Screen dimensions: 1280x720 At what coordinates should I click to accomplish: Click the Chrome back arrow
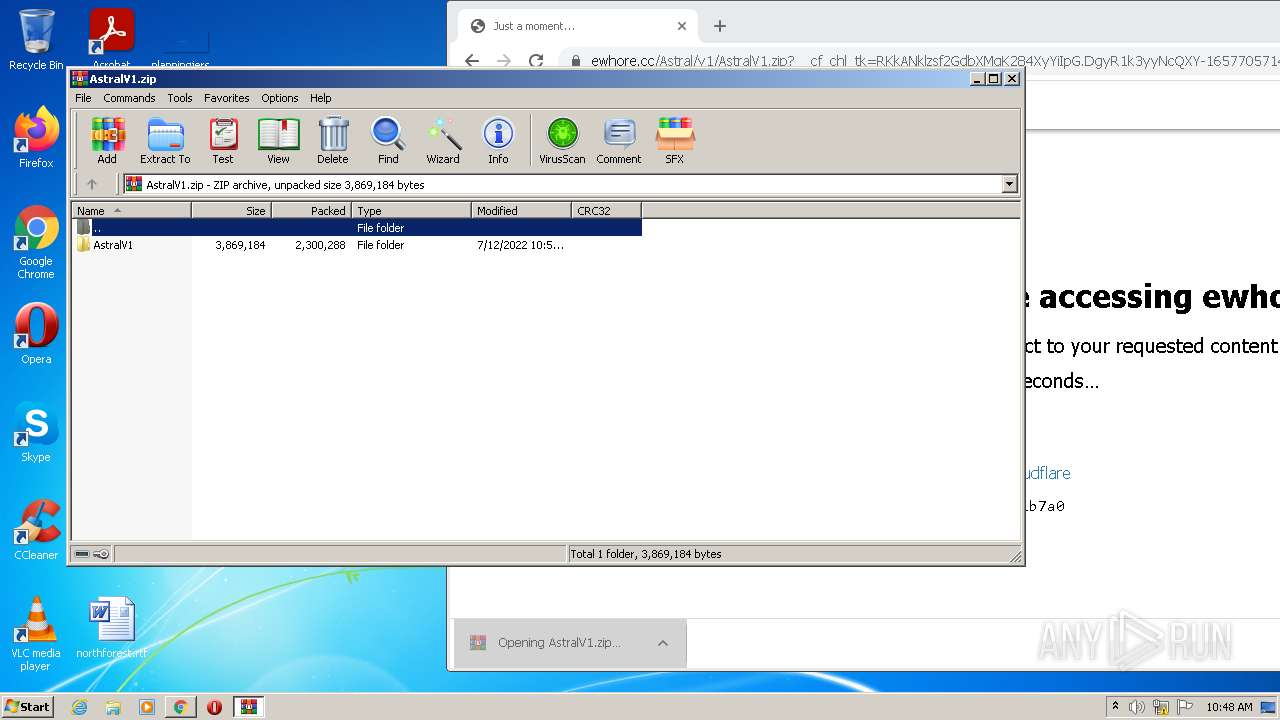(x=472, y=61)
